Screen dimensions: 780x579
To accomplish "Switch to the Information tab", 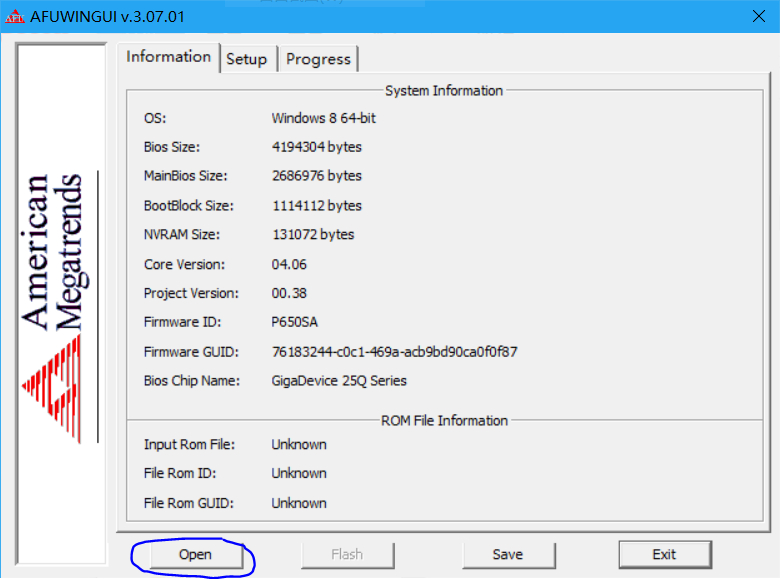I will click(x=168, y=57).
